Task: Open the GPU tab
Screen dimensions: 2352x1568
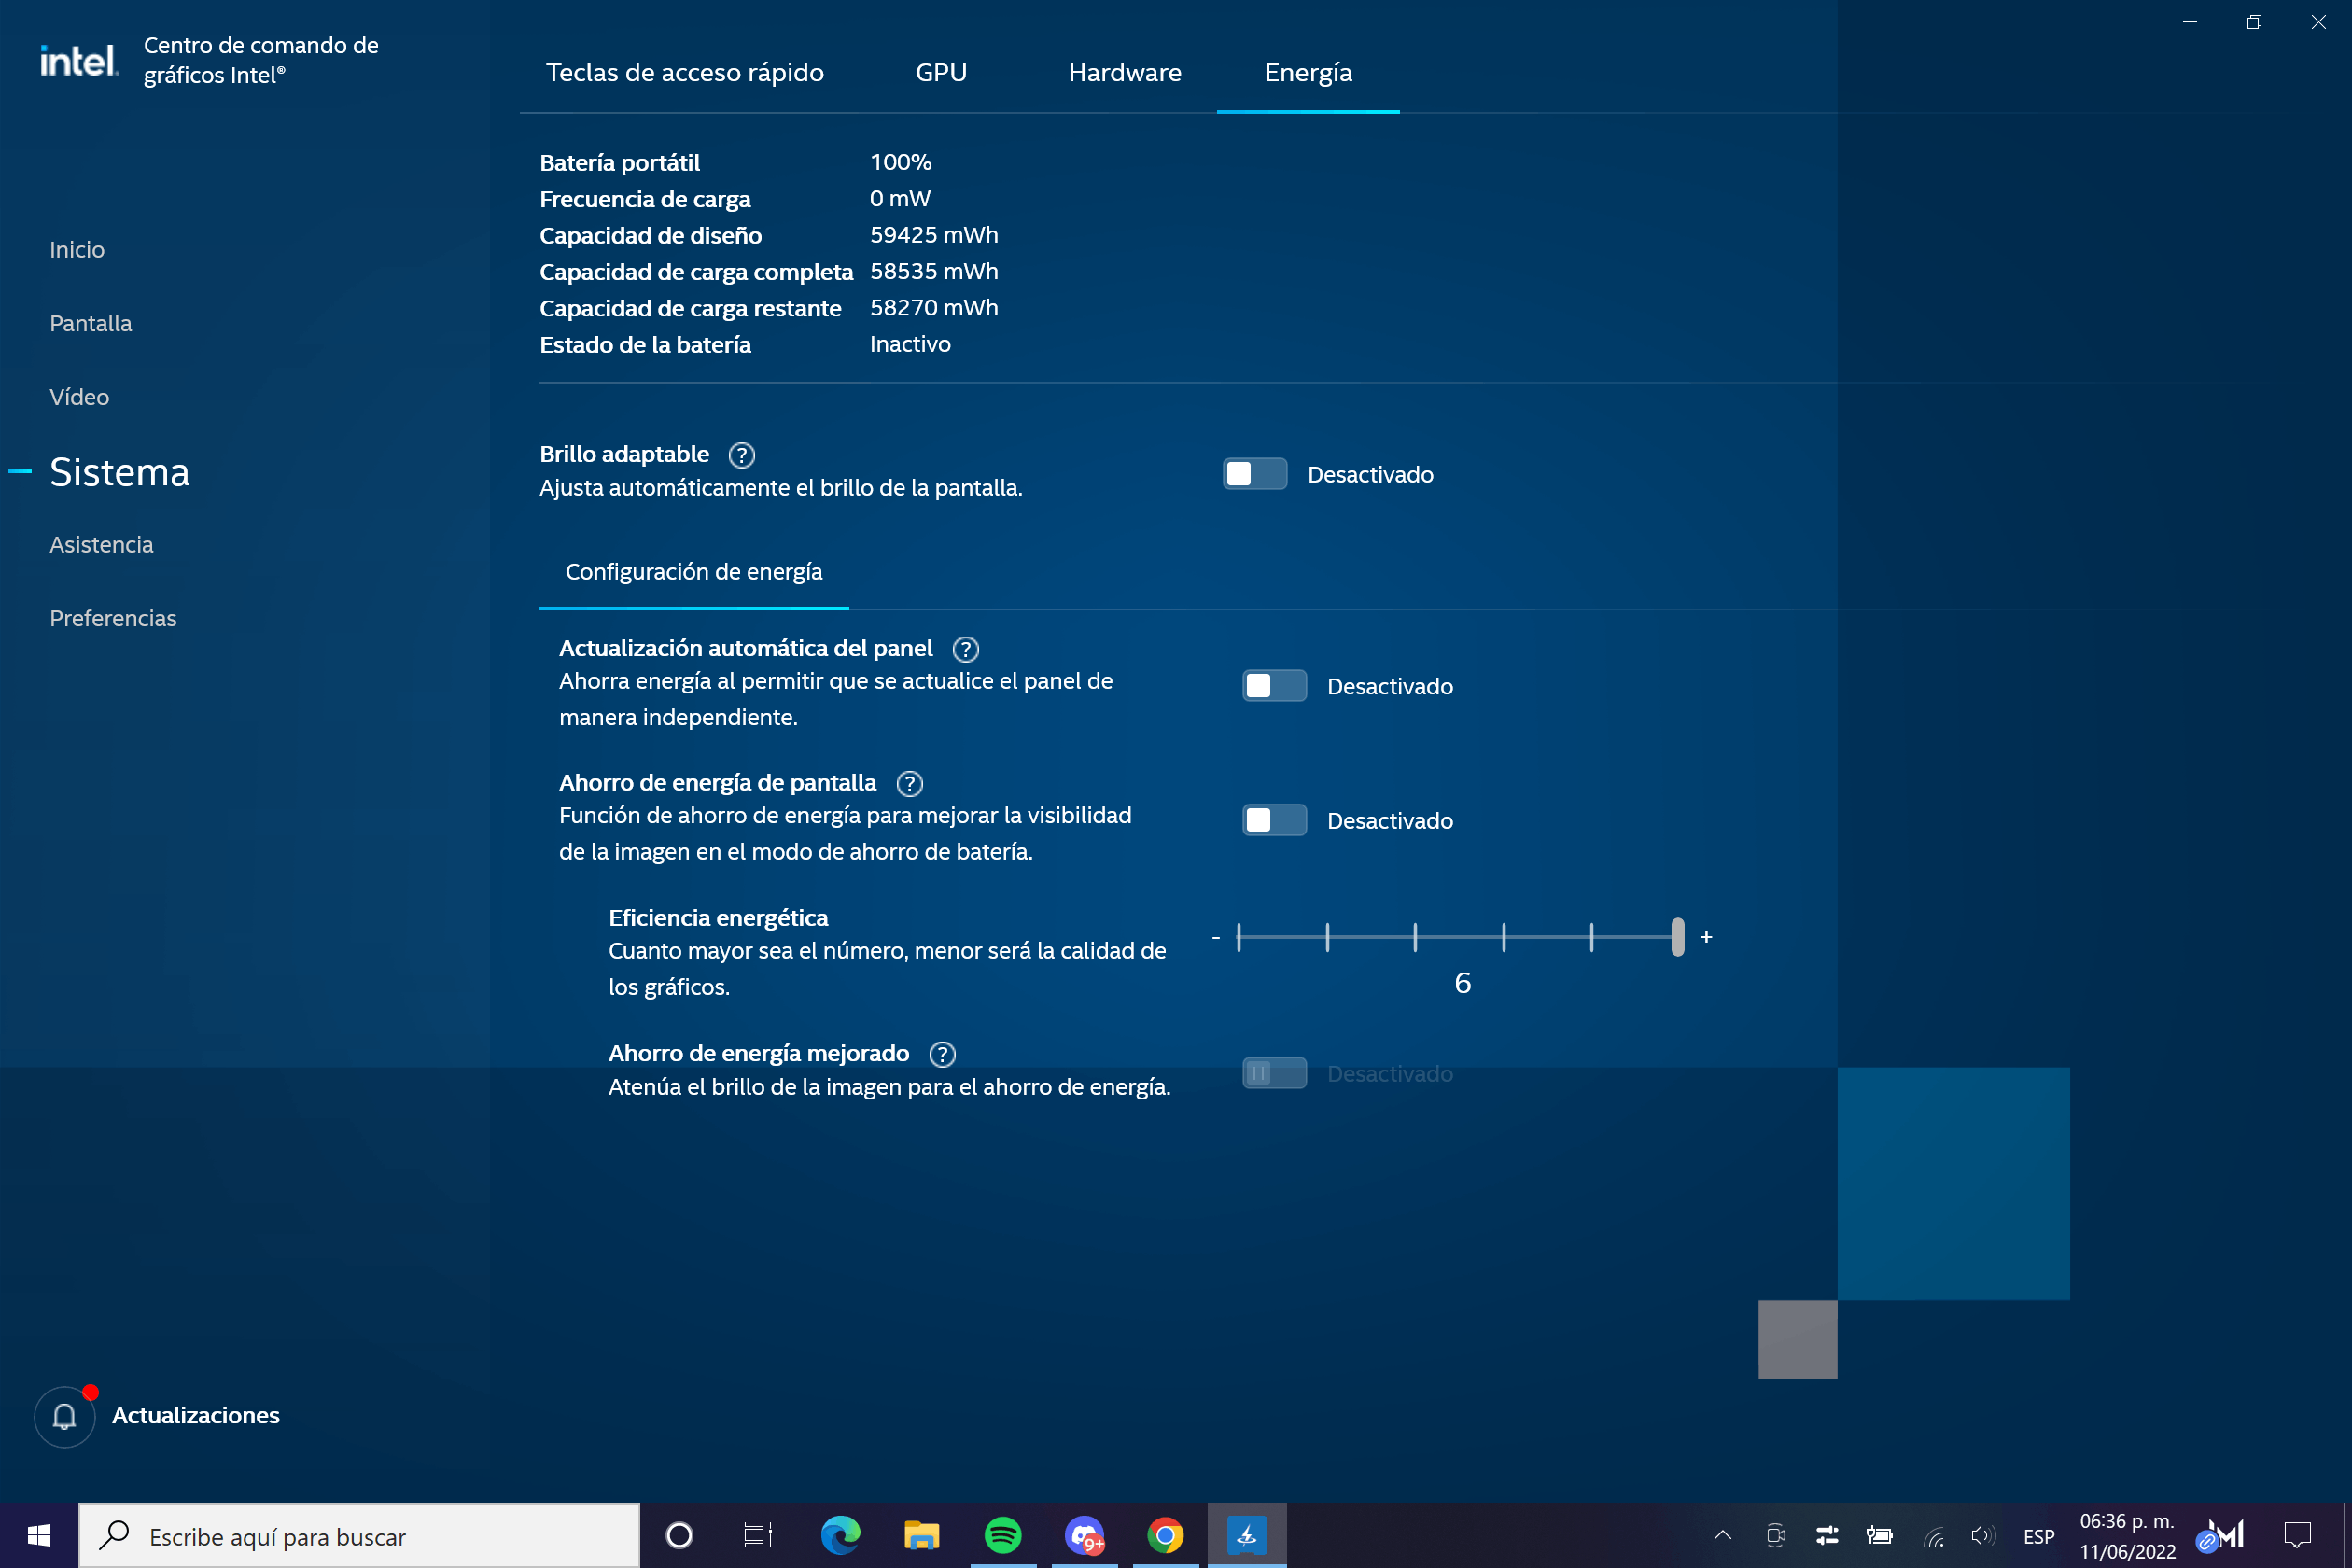Action: [940, 72]
